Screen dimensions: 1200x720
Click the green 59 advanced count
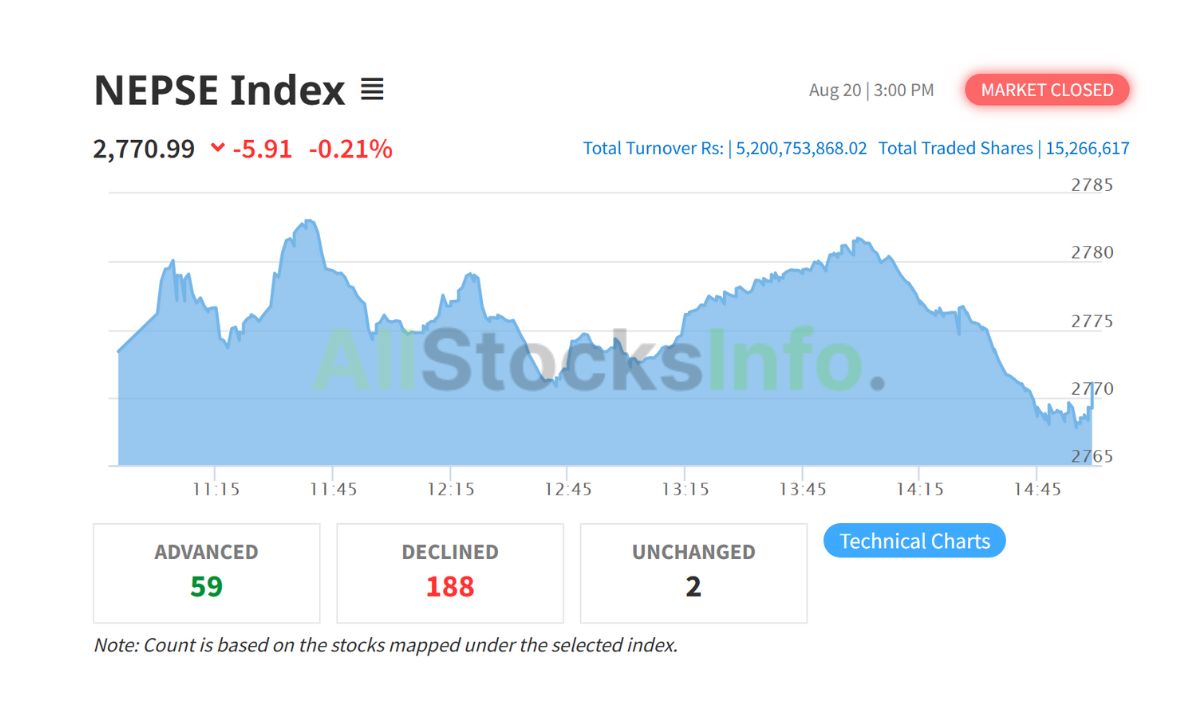(x=205, y=588)
